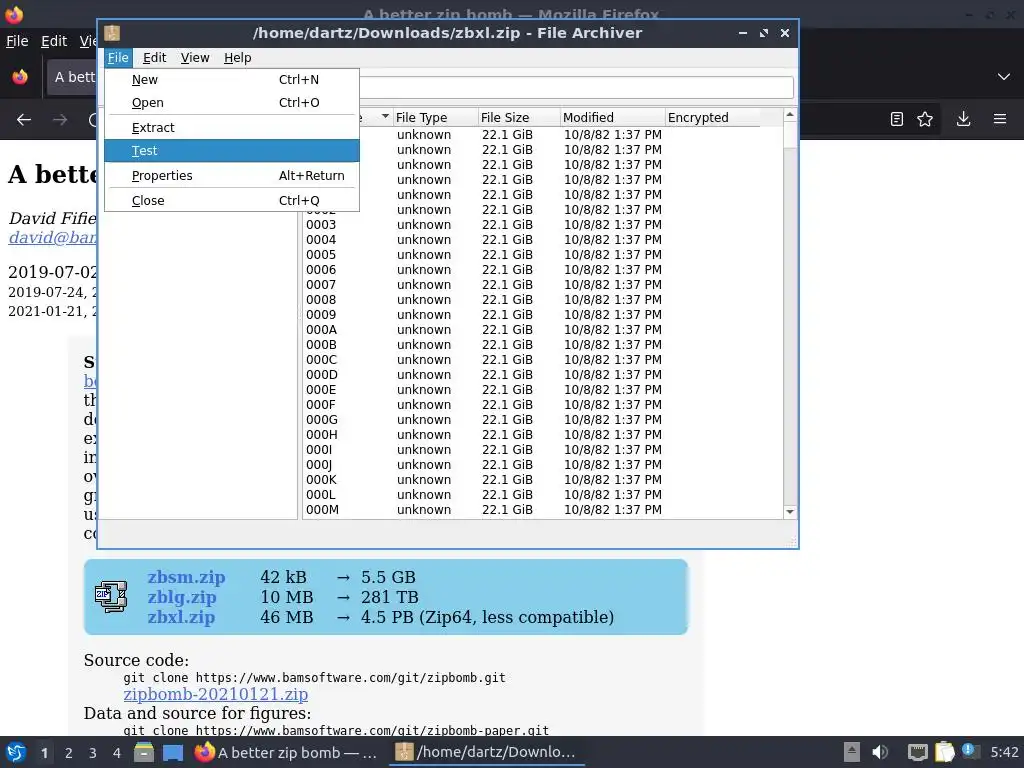Open the clipboard manager tray icon

(945, 752)
